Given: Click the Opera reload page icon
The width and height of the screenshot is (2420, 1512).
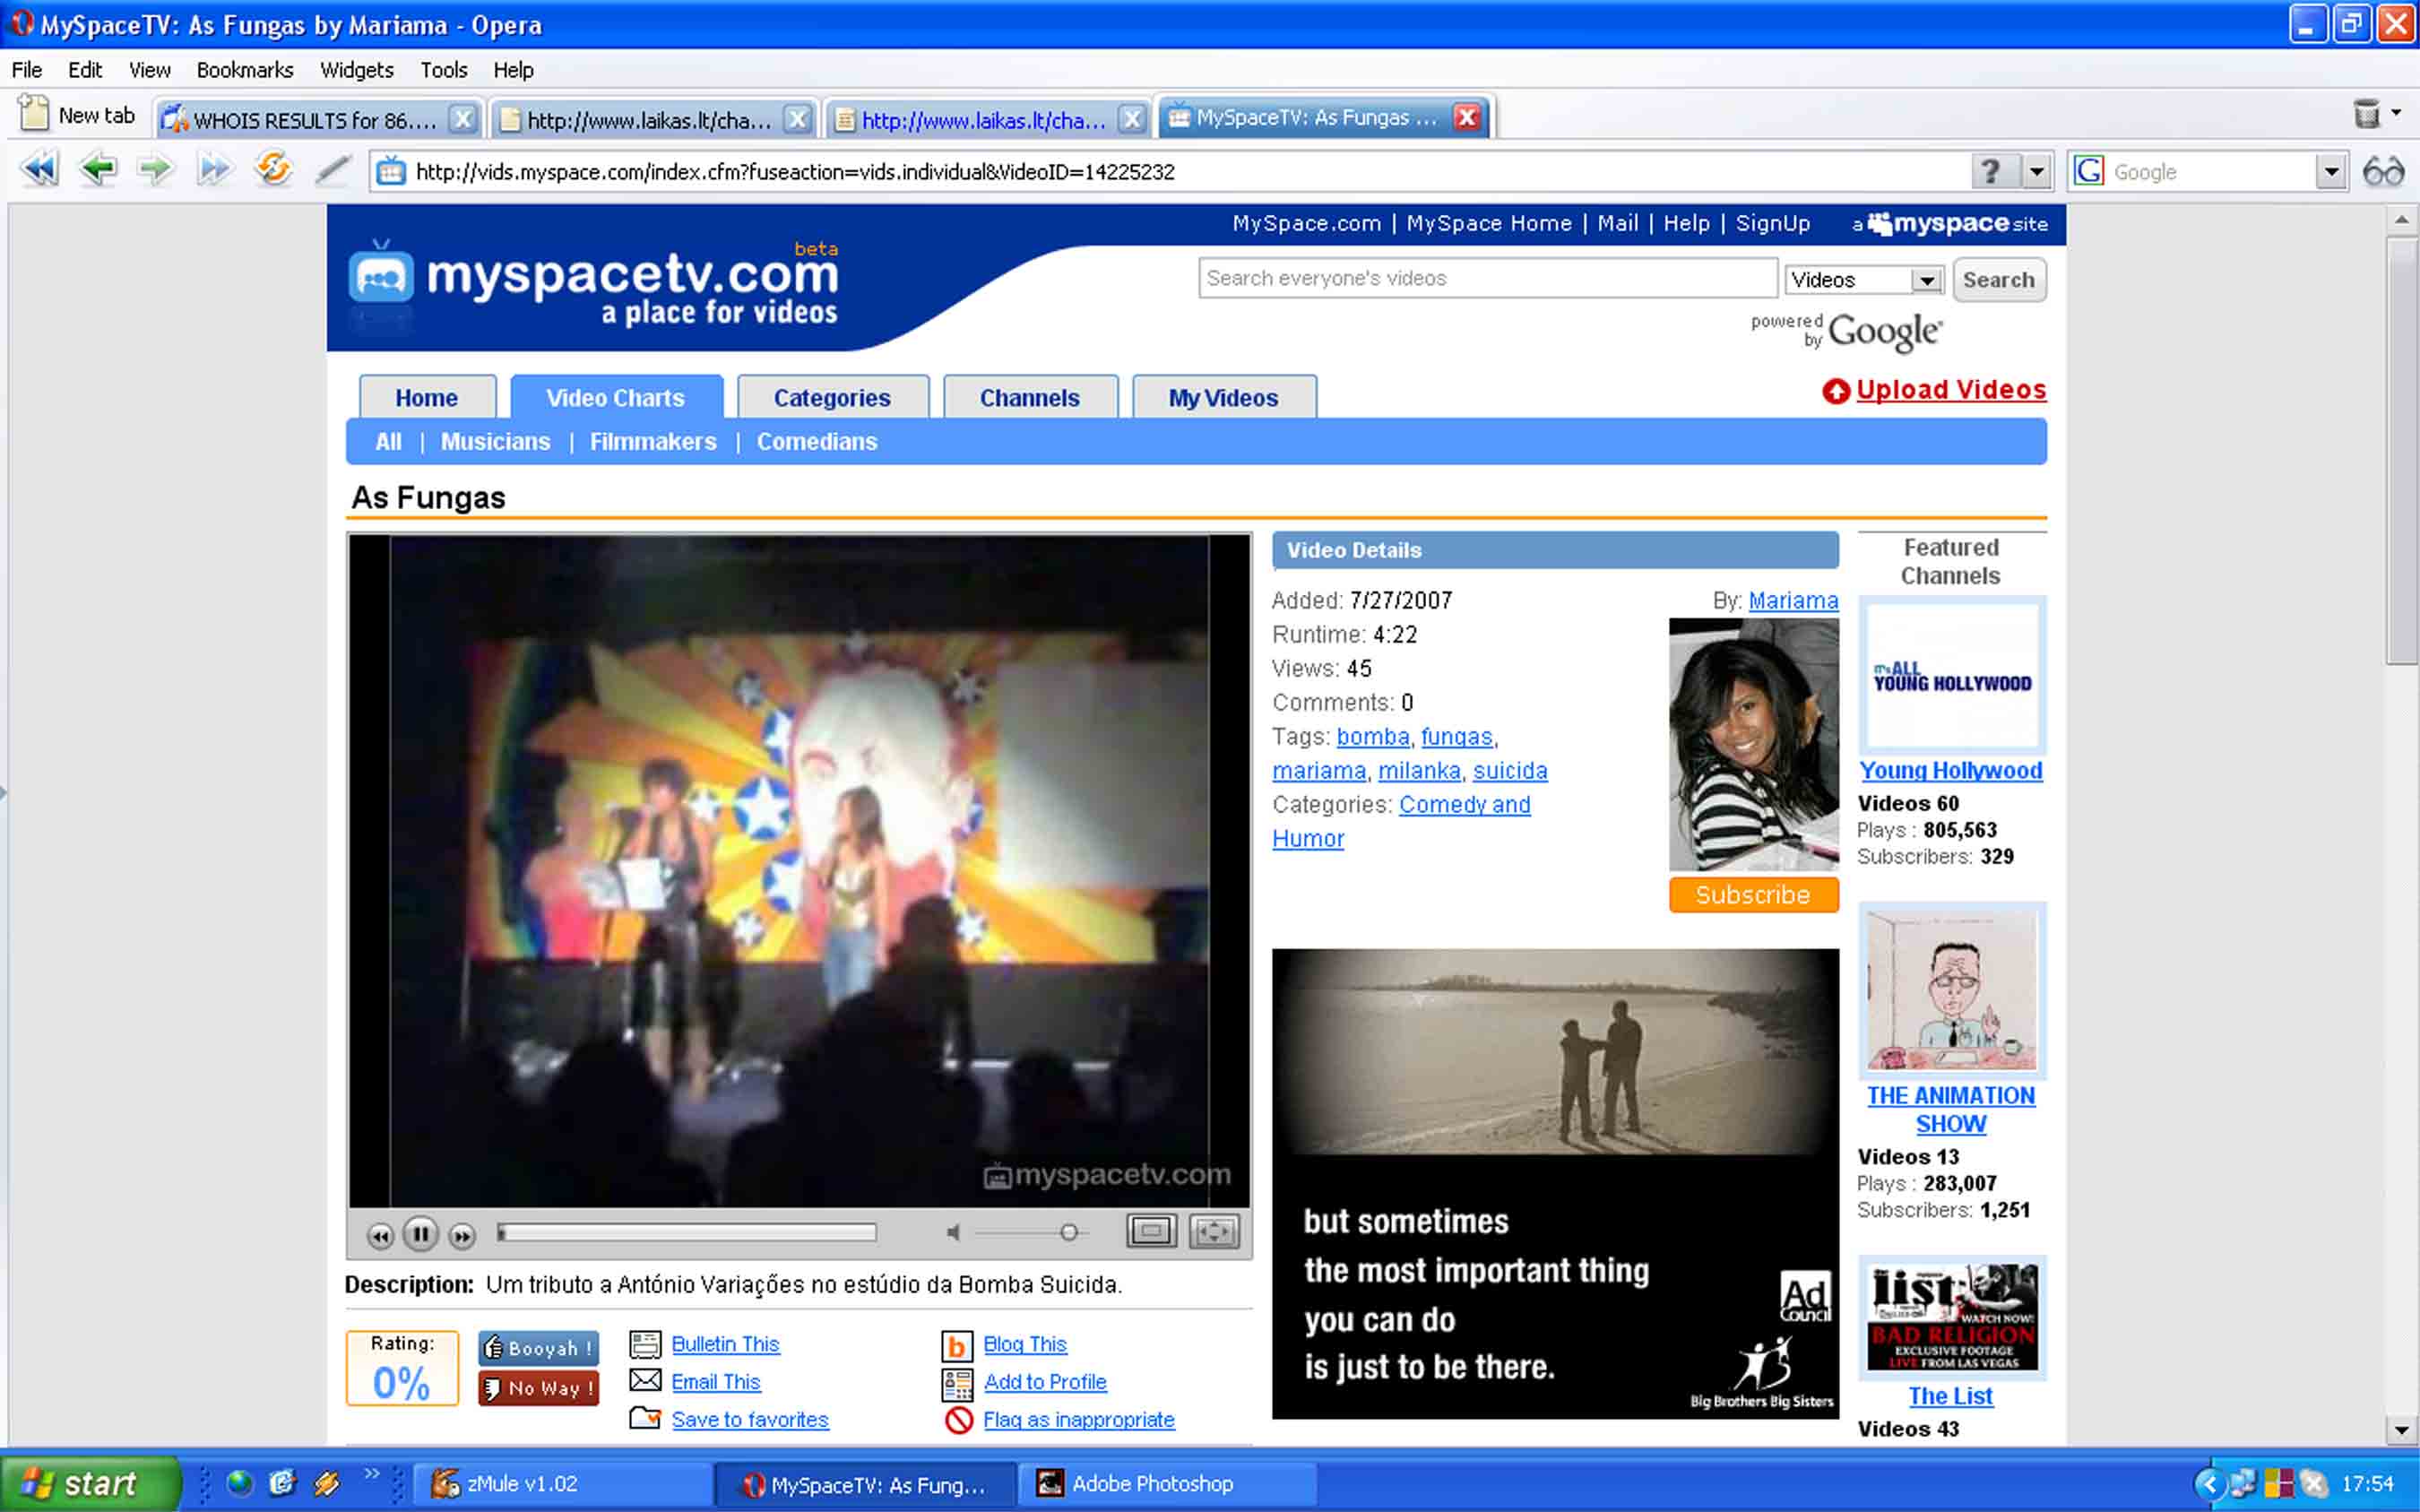Looking at the screenshot, I should 272,170.
